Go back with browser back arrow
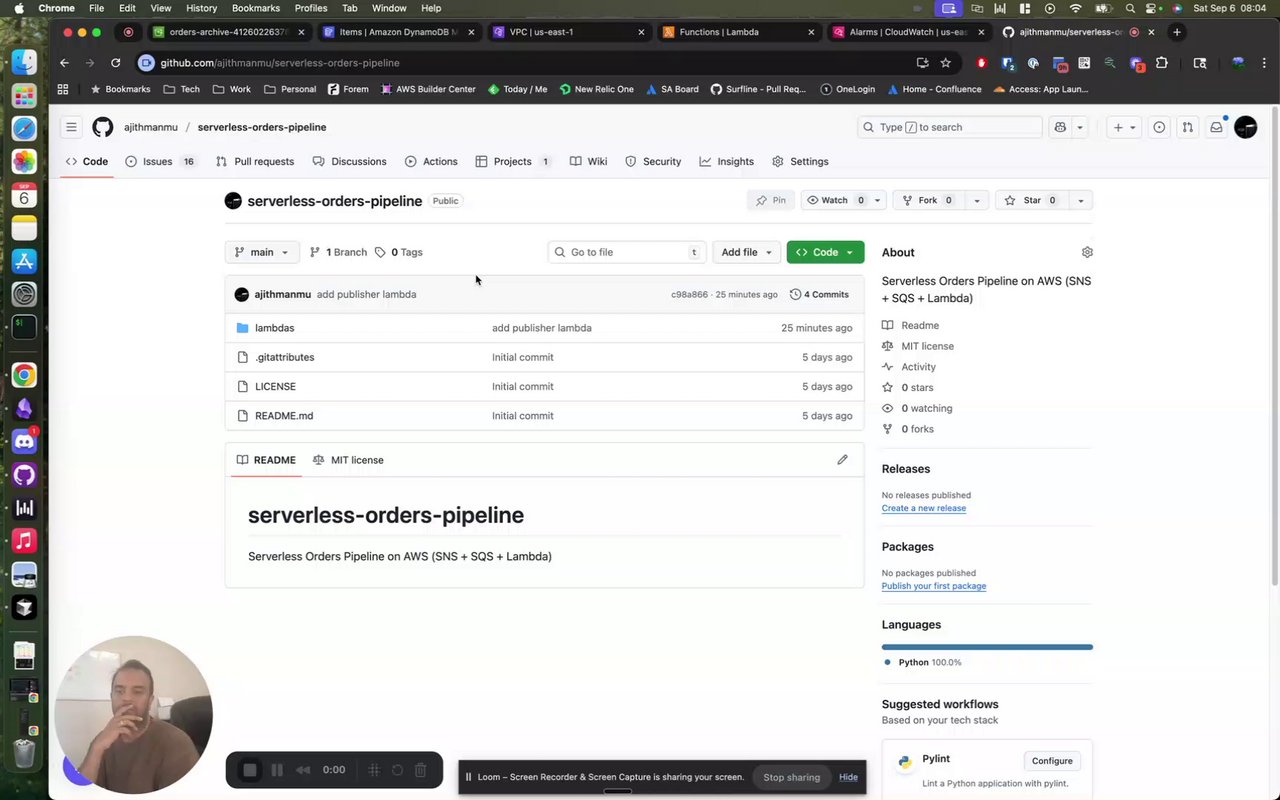Screen dimensions: 1280x800 pyautogui.click(x=64, y=62)
